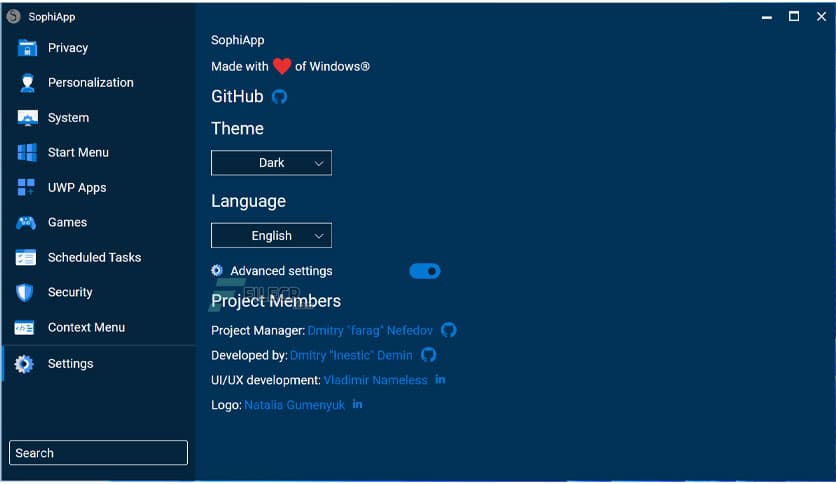This screenshot has width=836, height=484.
Task: Open the Dmitry "Inestic" Demin link
Action: tap(351, 356)
